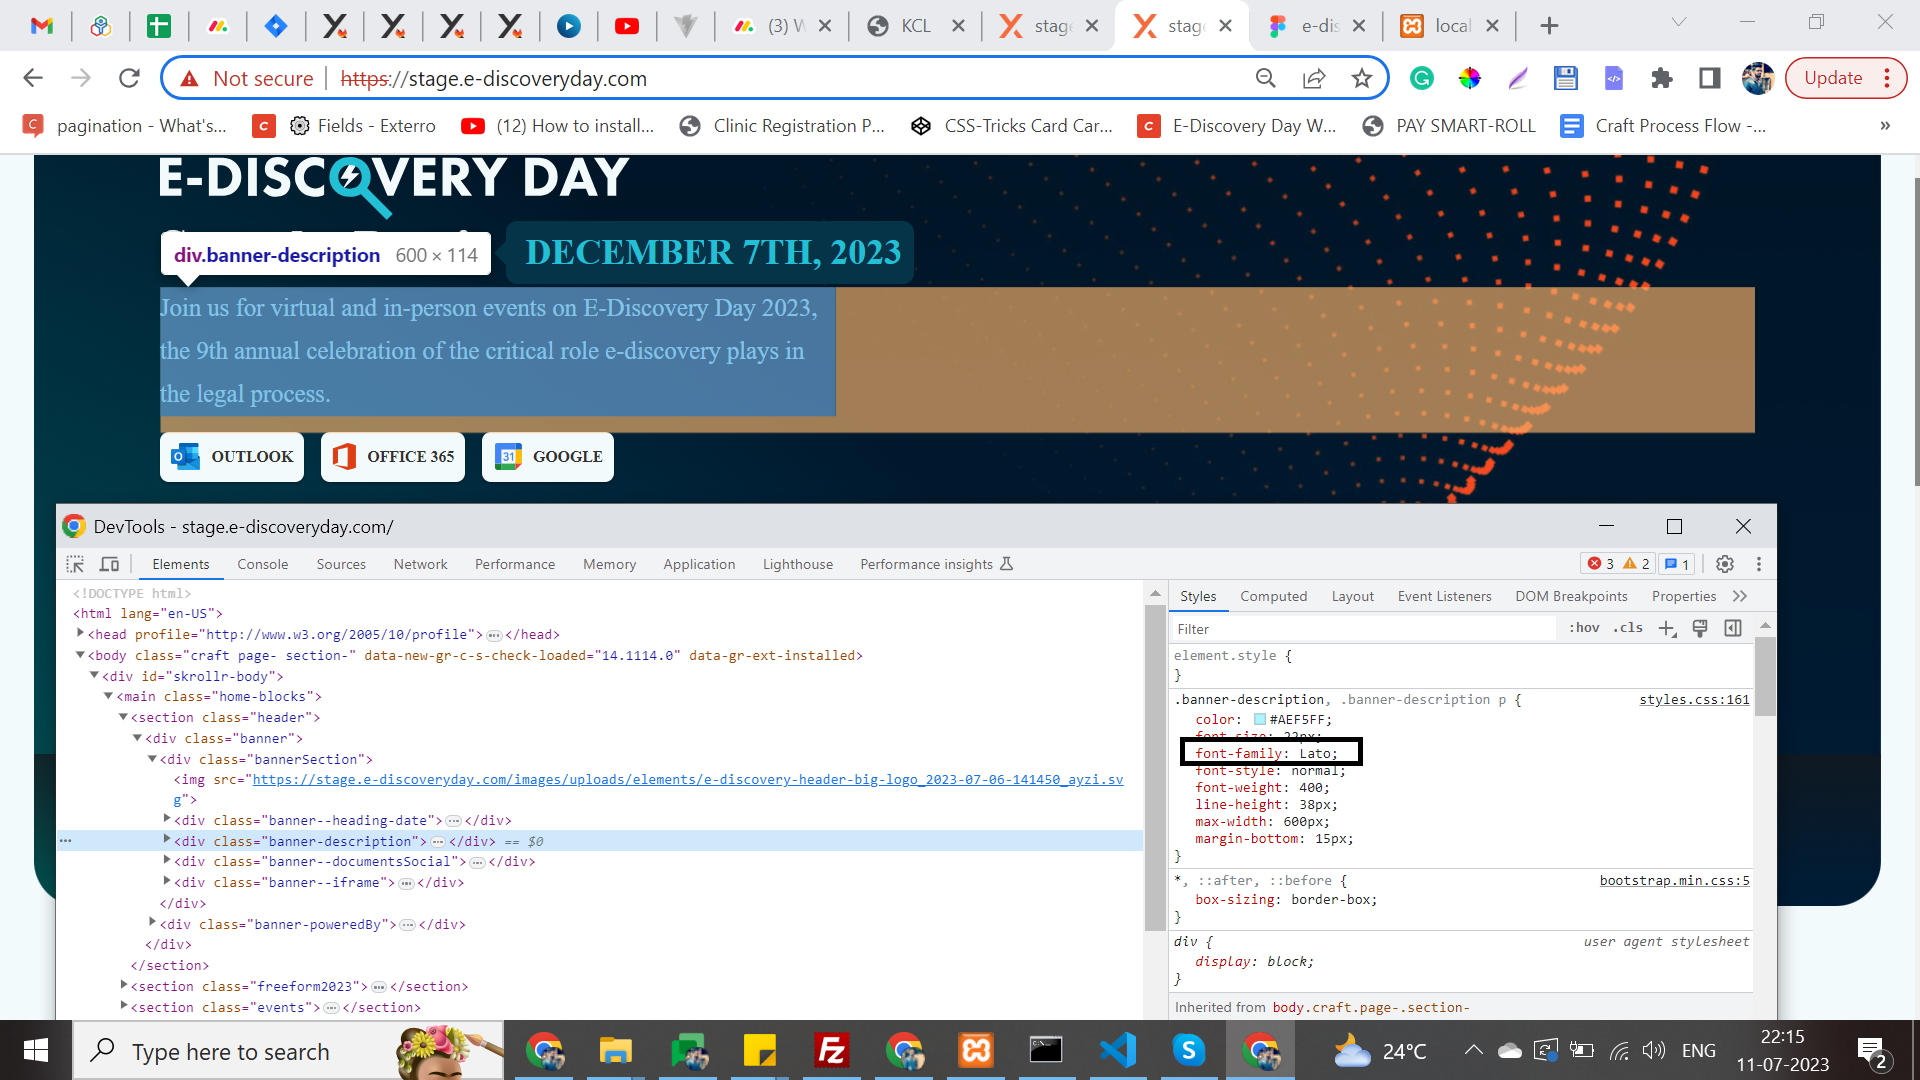Screen dimensions: 1920x1080
Task: Open FileZilla from the taskbar
Action: point(832,1051)
